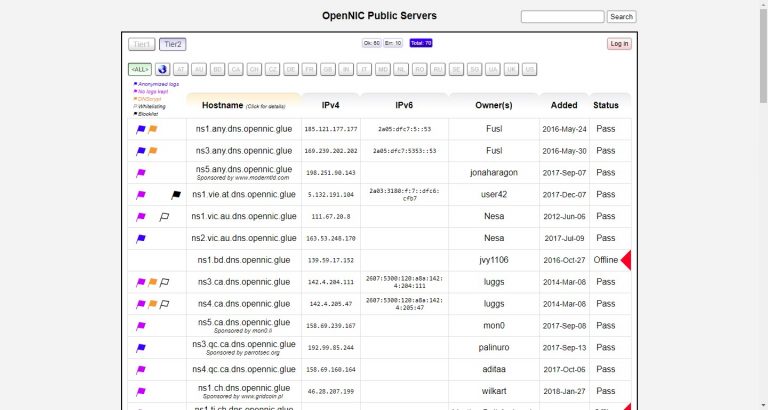Click purple no-logs flag on ns5.ca row
Viewport: 768px width, 410px height.
(x=141, y=326)
